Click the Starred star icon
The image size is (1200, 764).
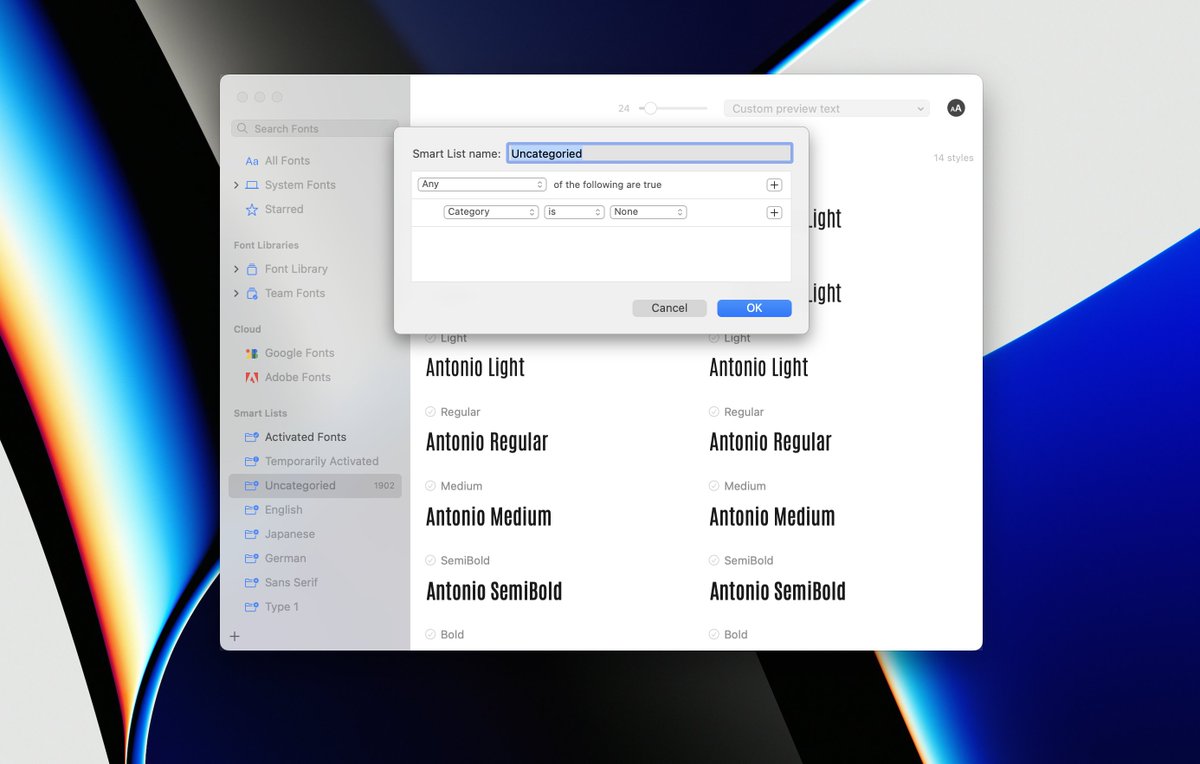click(252, 209)
